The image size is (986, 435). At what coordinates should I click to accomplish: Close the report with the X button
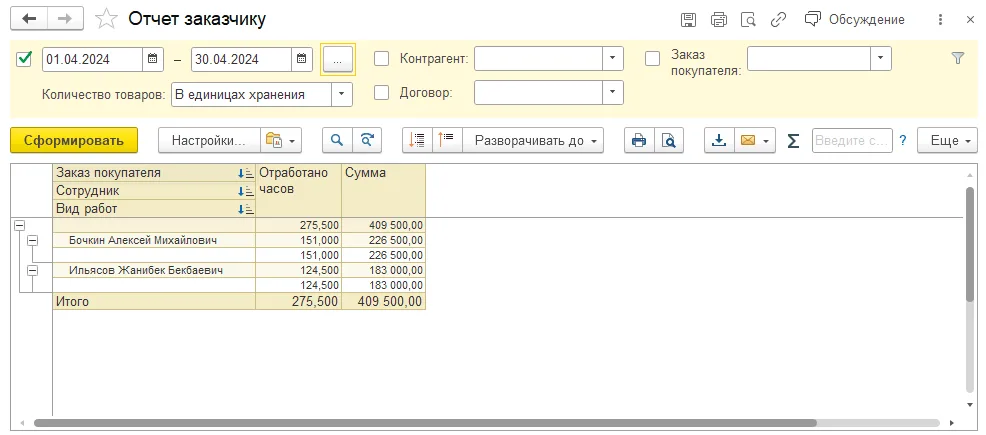pos(970,19)
